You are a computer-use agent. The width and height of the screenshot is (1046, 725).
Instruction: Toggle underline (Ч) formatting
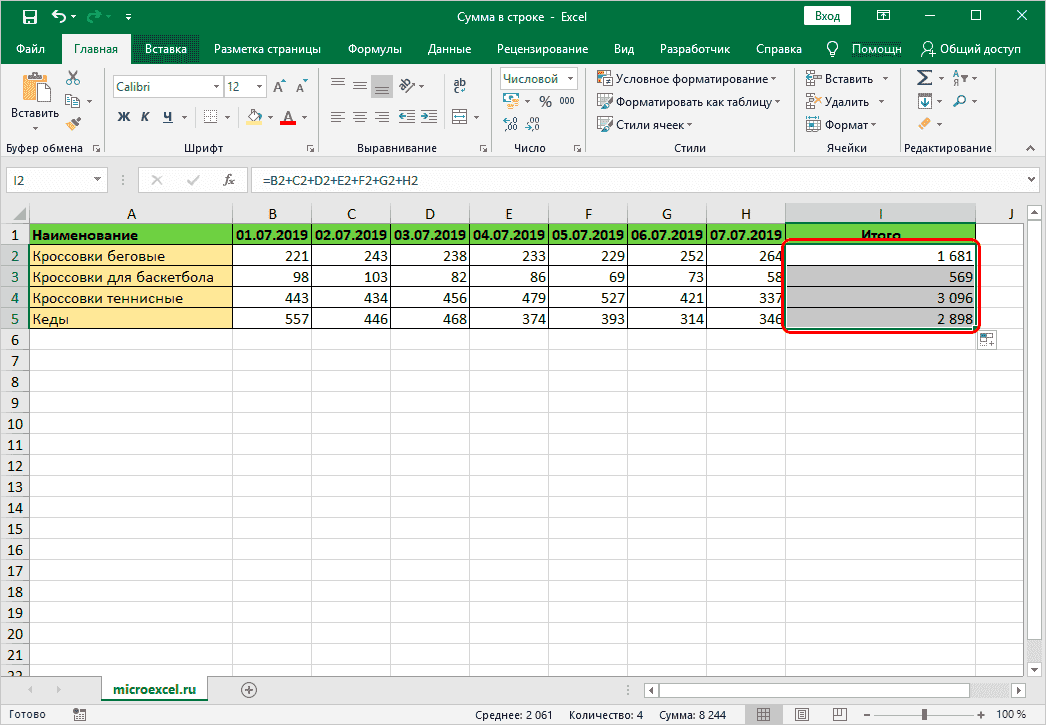168,117
